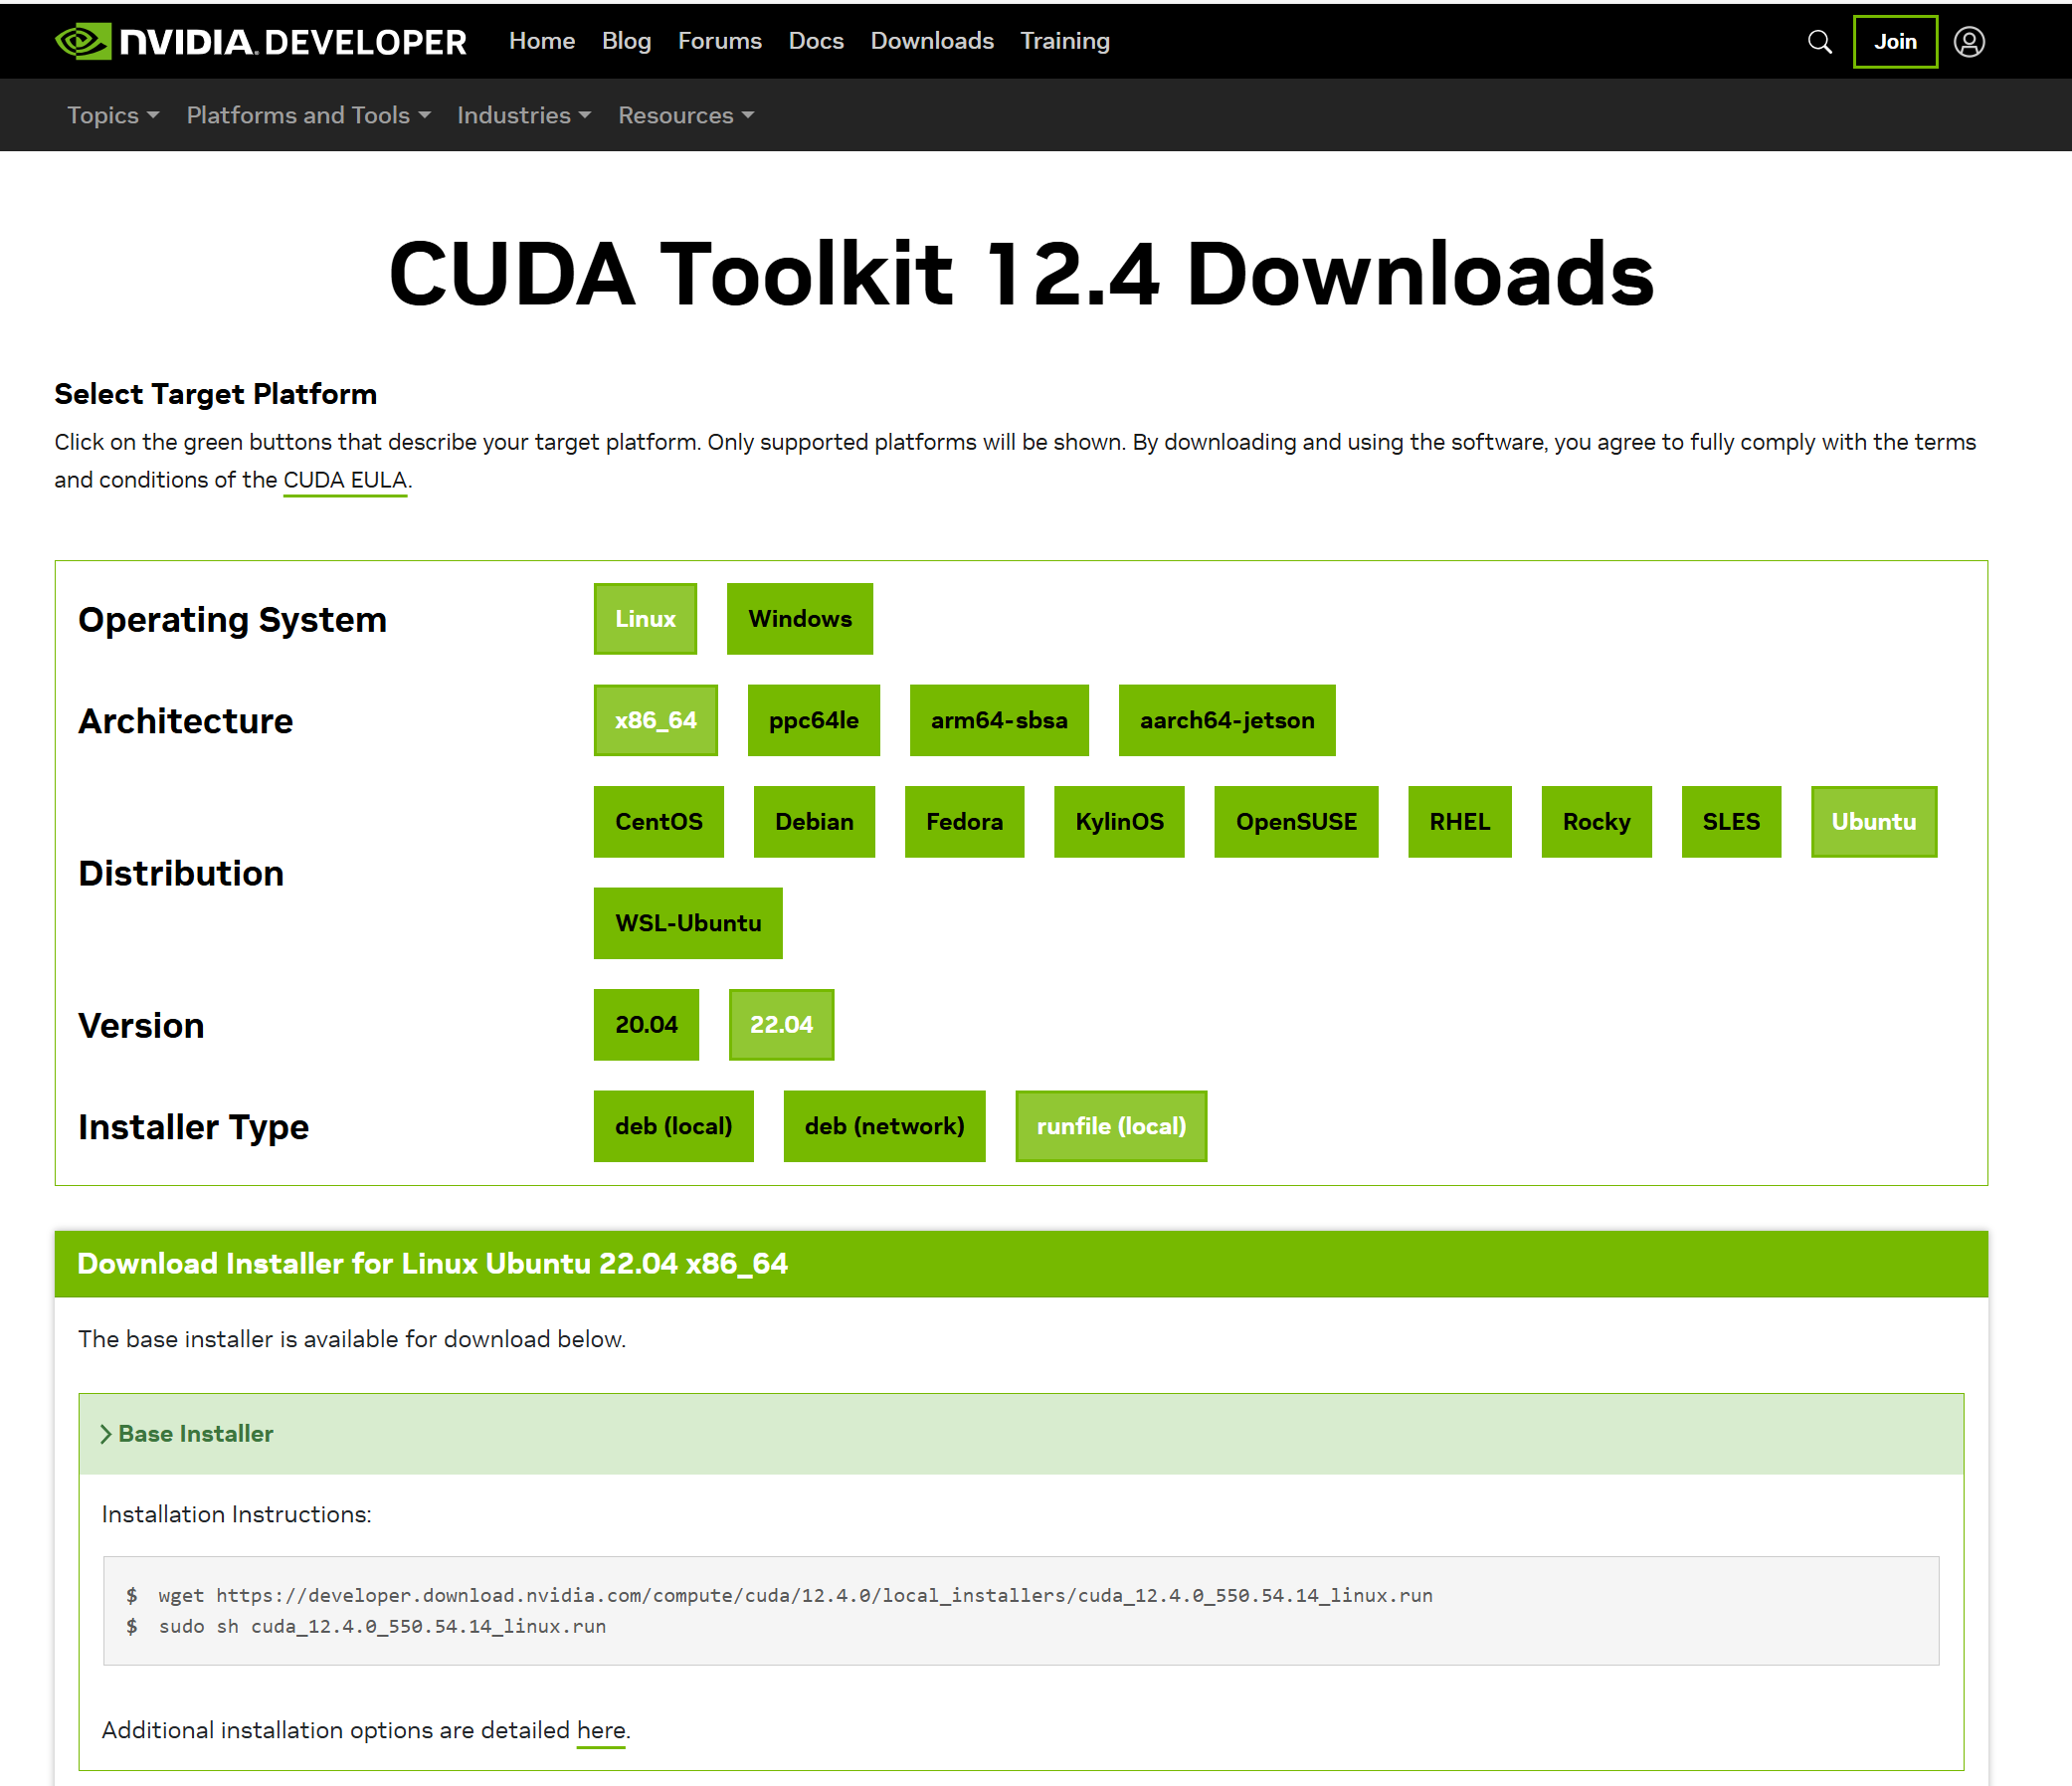This screenshot has width=2072, height=1786.
Task: Select Windows operating system
Action: (x=799, y=619)
